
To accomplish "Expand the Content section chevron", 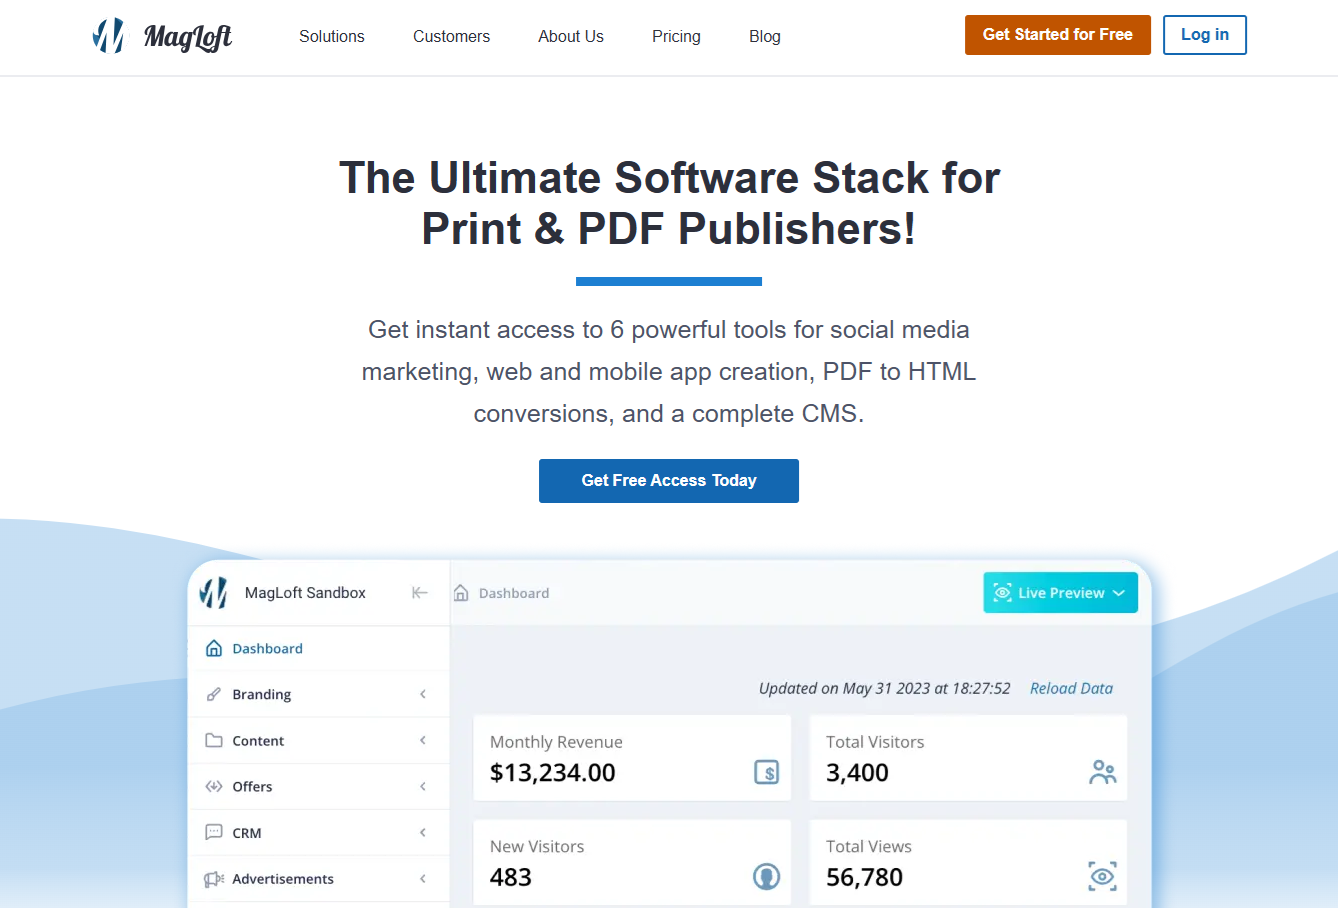I will (x=423, y=740).
